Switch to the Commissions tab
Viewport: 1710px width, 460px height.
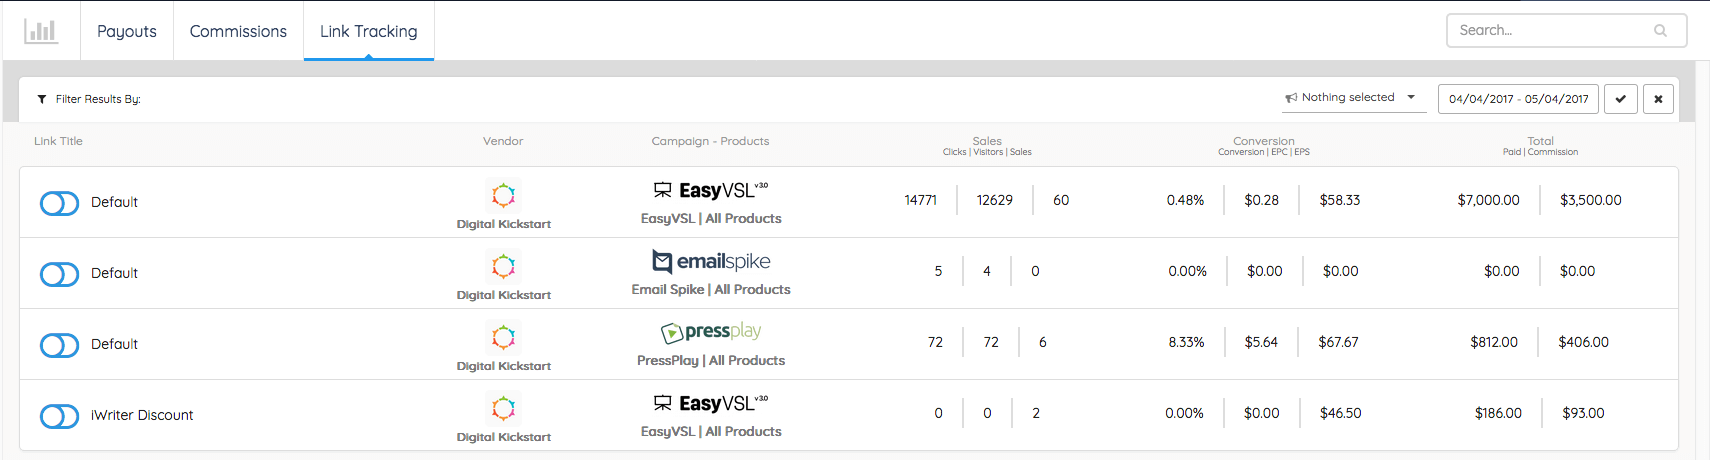[238, 31]
